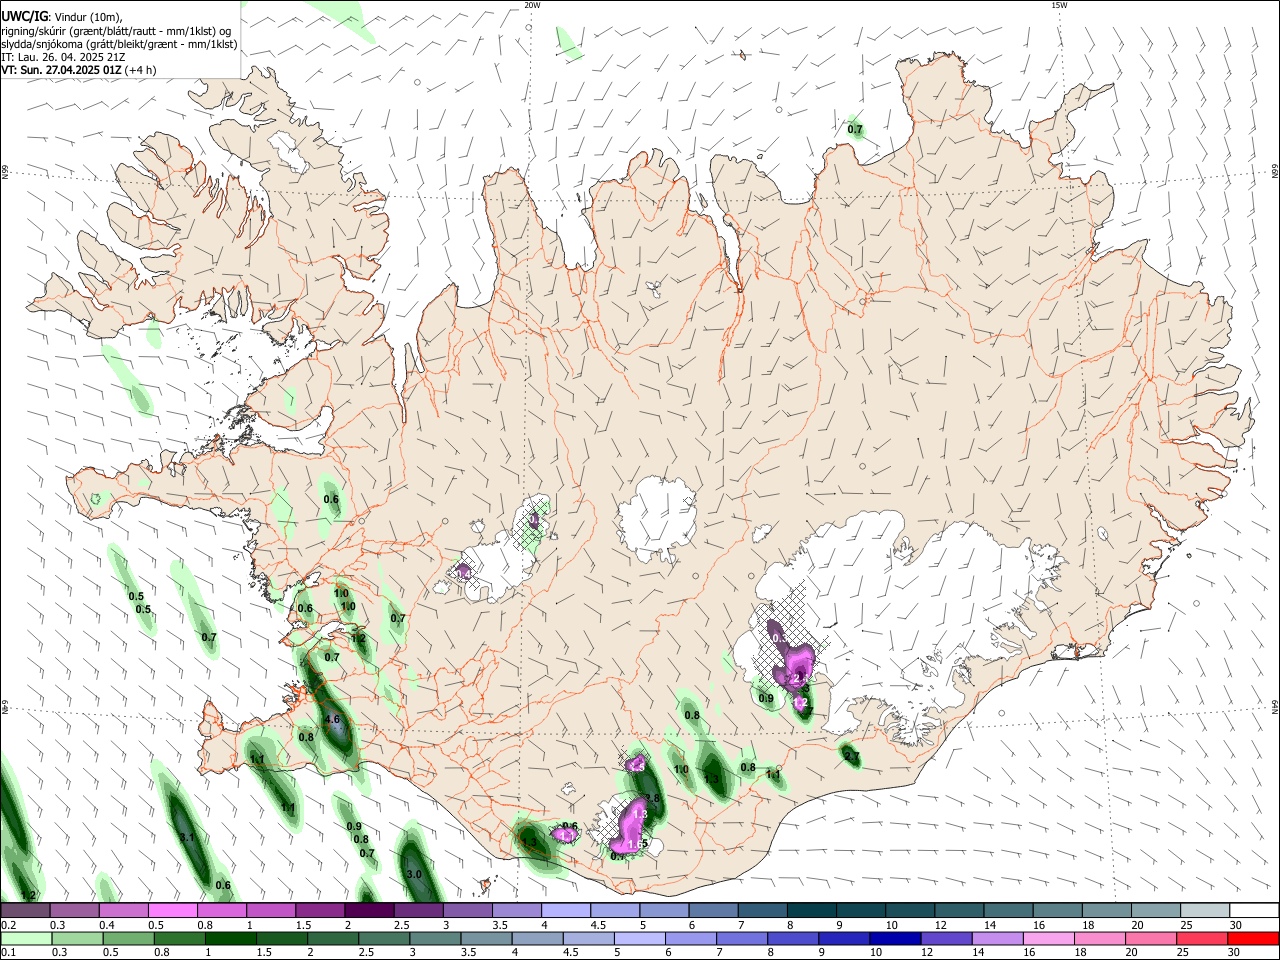Image resolution: width=1280 pixels, height=960 pixels.
Task: Click the "4.6" precipitation value on the map
Action: point(333,719)
